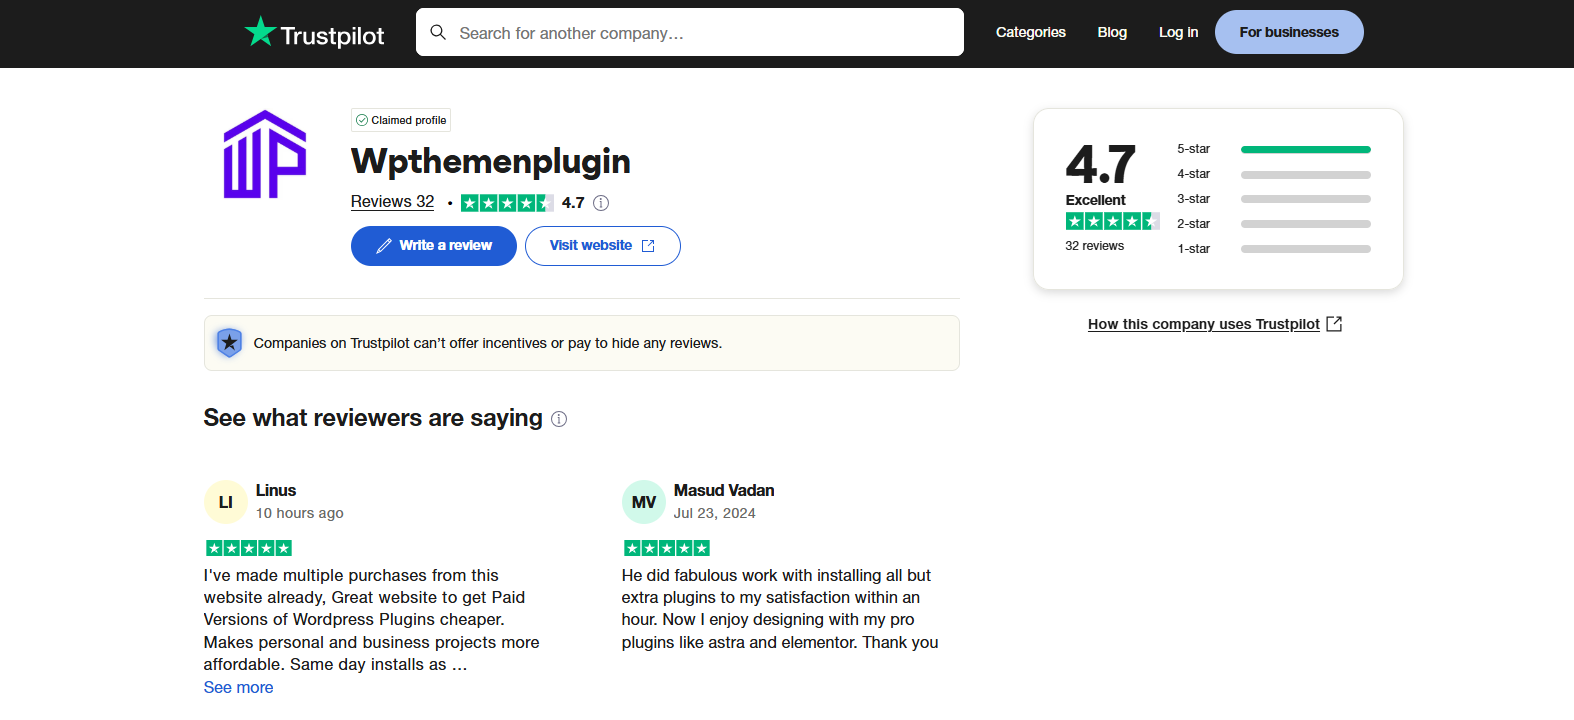Click Linus's LI avatar

click(x=226, y=502)
